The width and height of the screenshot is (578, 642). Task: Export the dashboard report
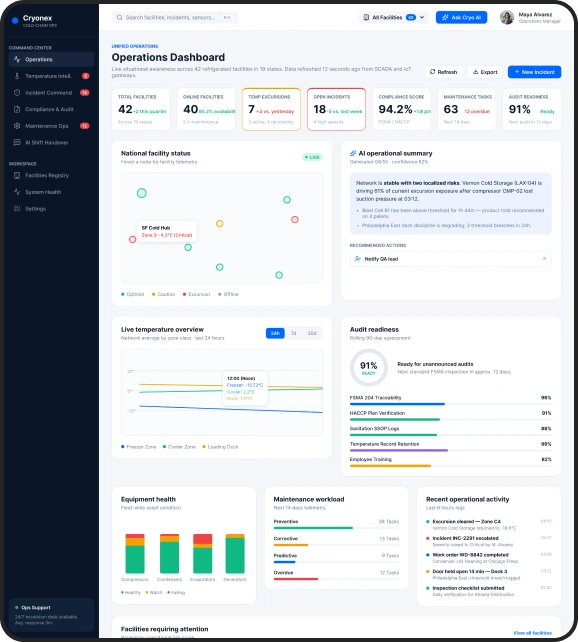[x=485, y=72]
